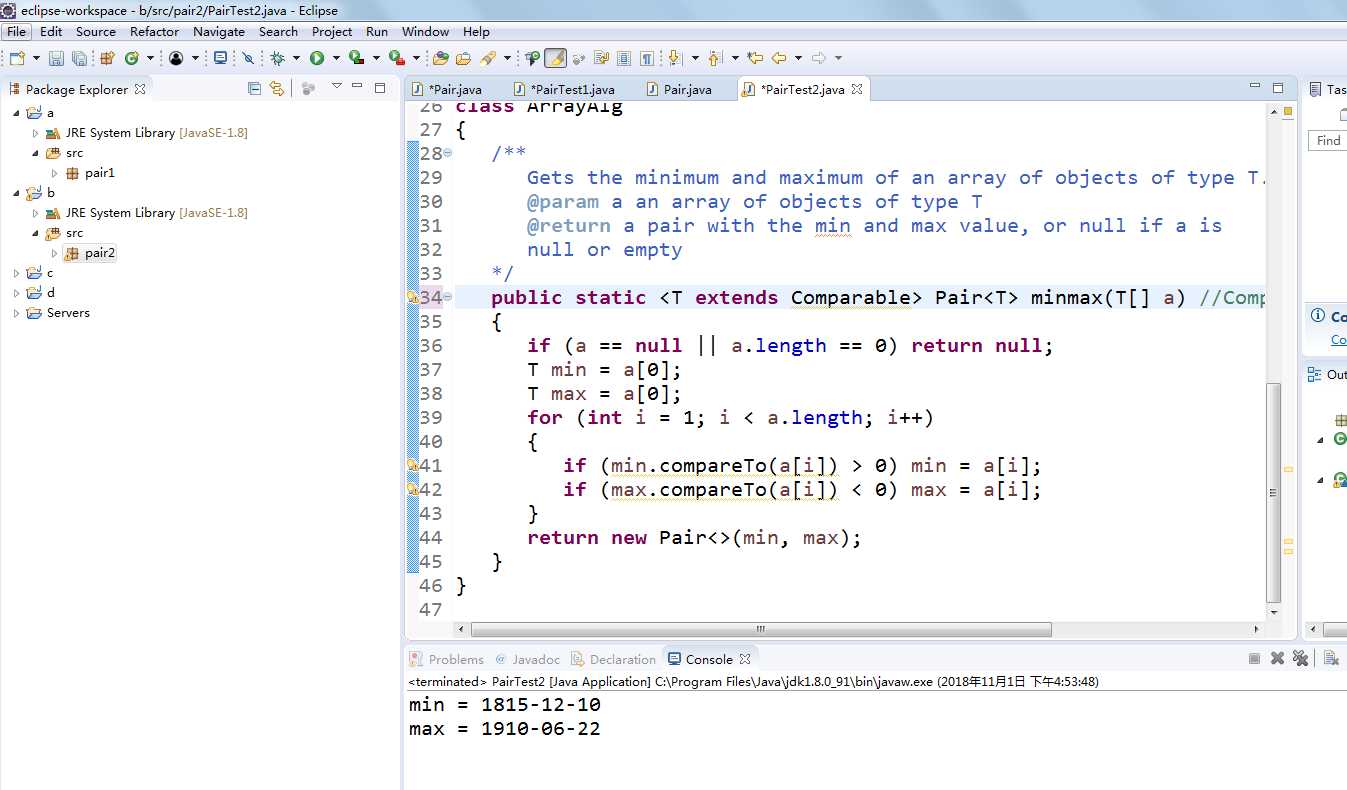
Task: Open dropdown next to Back navigation arrow
Action: (798, 58)
